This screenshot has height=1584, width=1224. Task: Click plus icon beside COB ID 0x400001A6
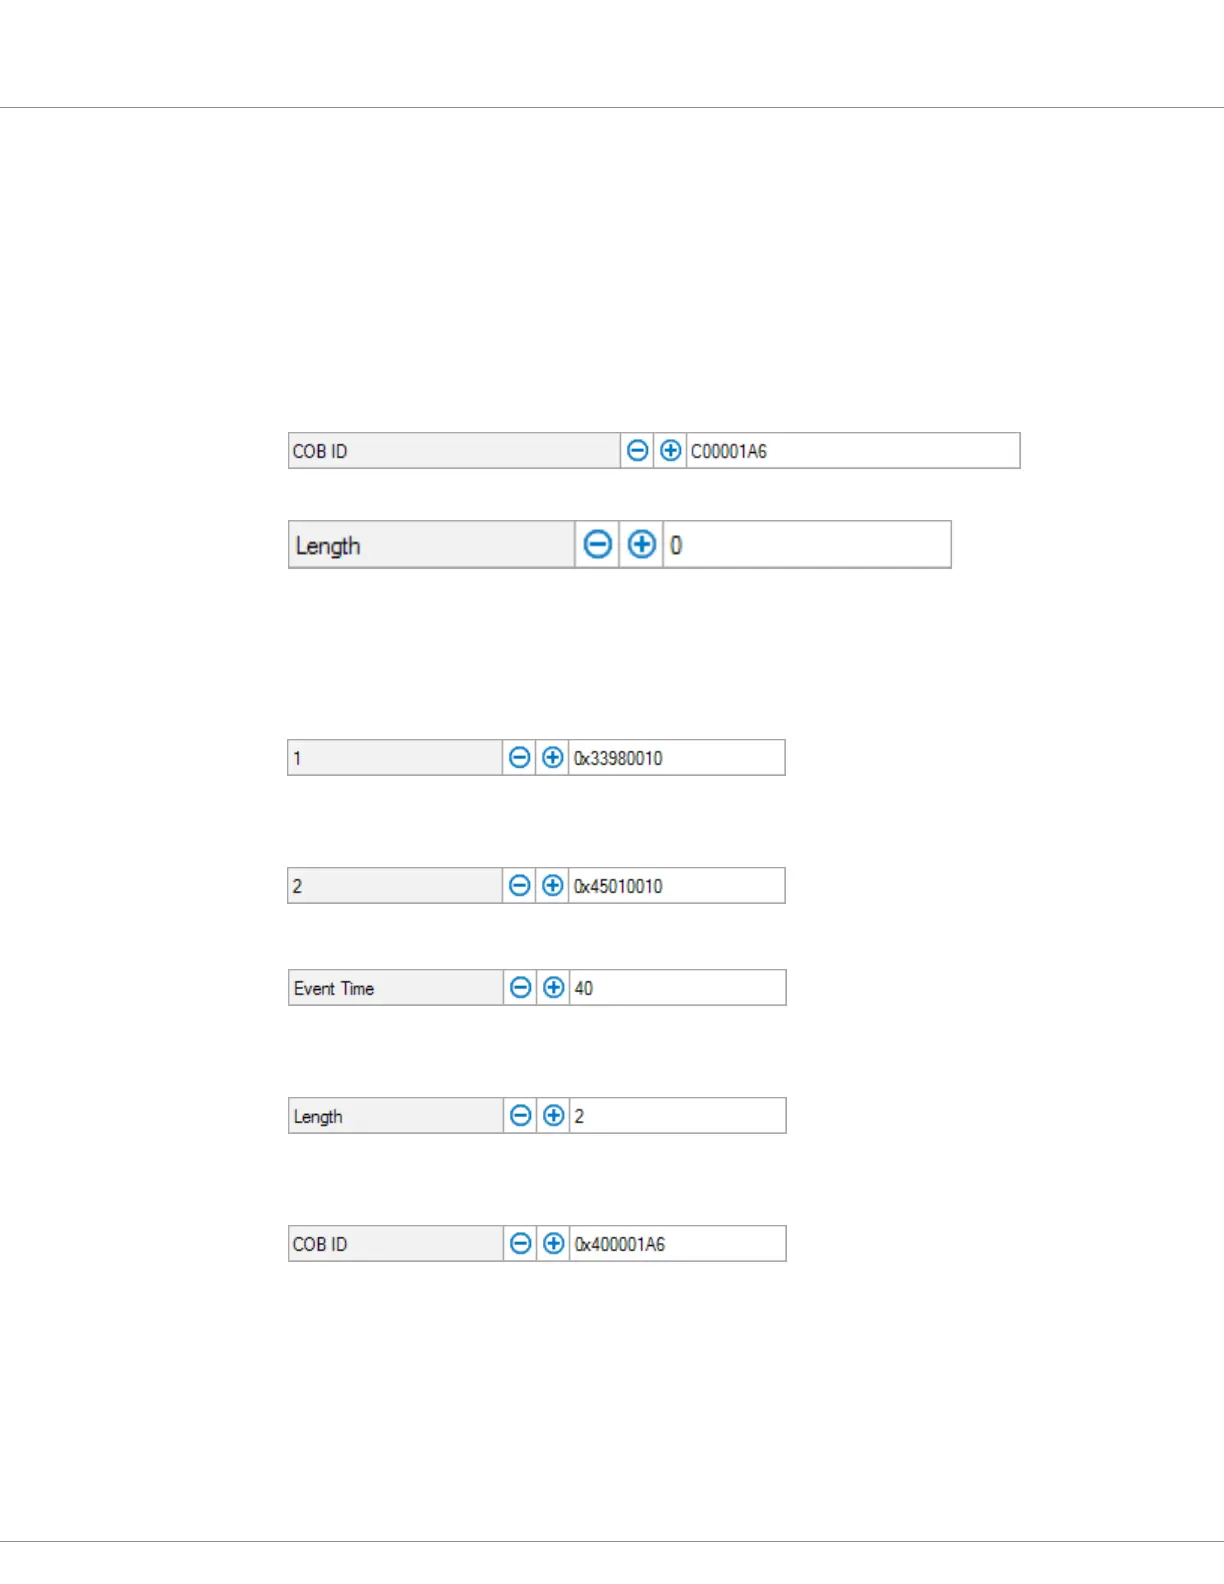tap(553, 1244)
